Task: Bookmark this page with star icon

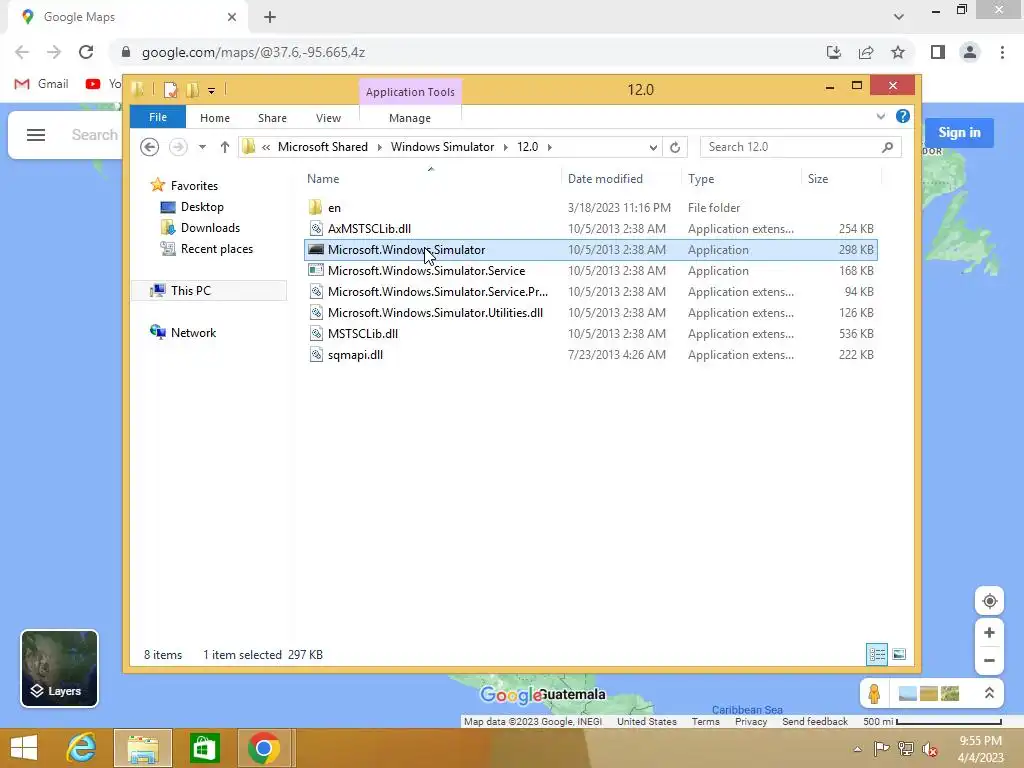Action: (898, 52)
